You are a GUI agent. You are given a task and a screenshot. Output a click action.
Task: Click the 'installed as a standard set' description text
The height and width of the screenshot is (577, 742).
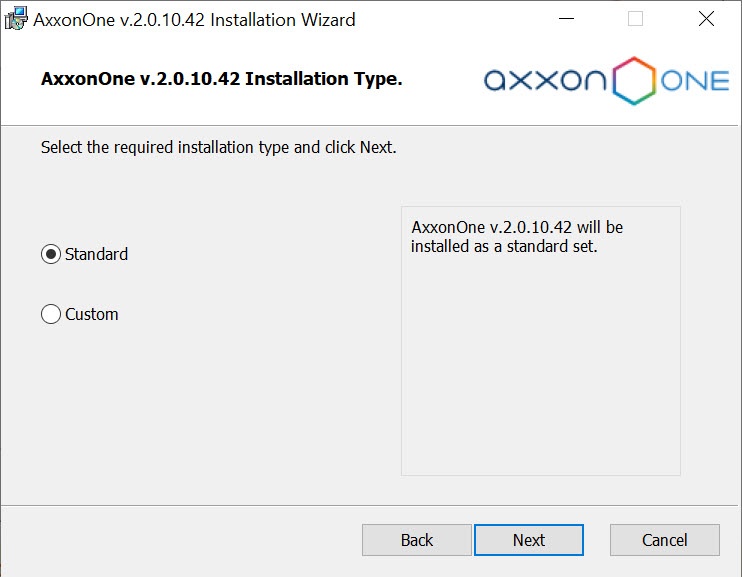tap(504, 246)
